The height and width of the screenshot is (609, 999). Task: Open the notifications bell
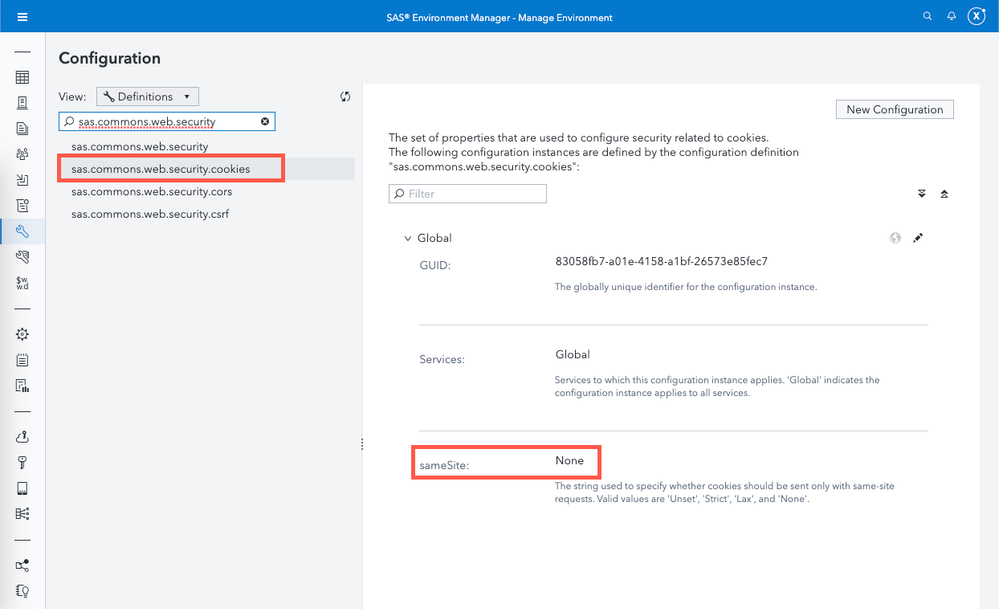951,17
